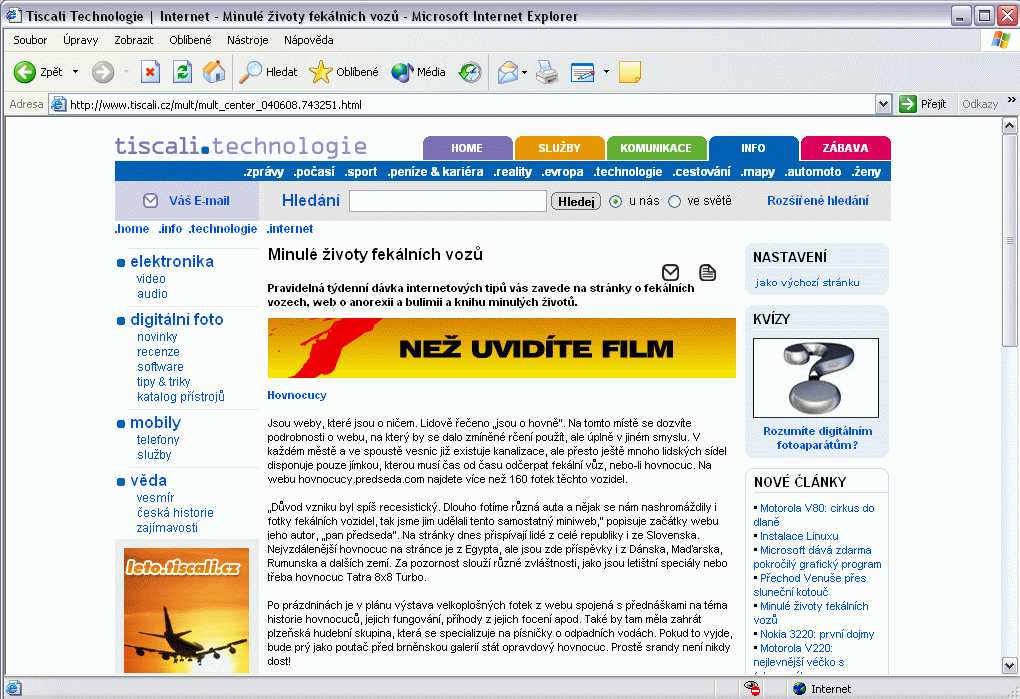Open Oblíbené favorites star button
1020x699 pixels.
tap(343, 72)
